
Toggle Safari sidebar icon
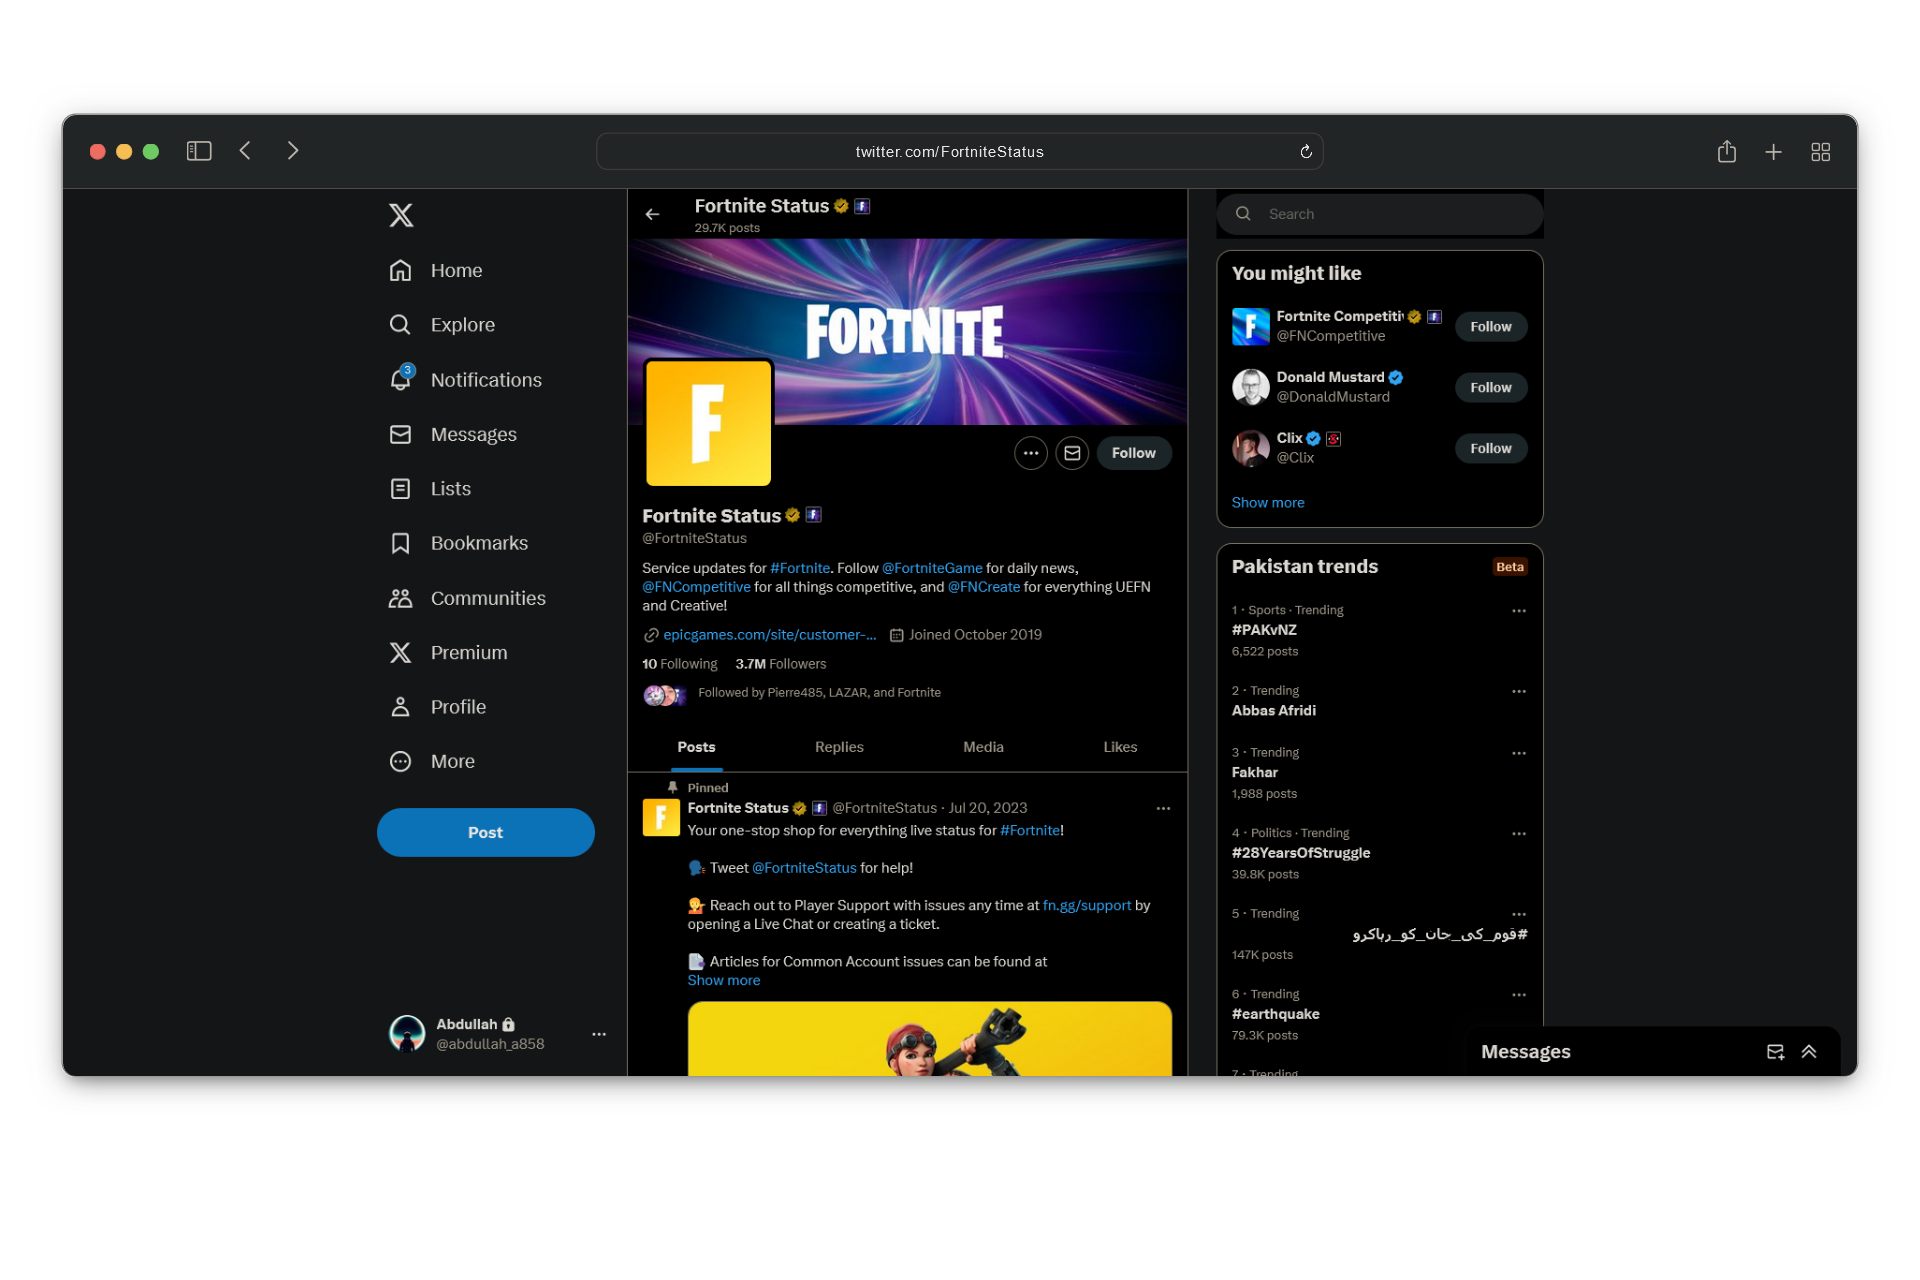199,151
